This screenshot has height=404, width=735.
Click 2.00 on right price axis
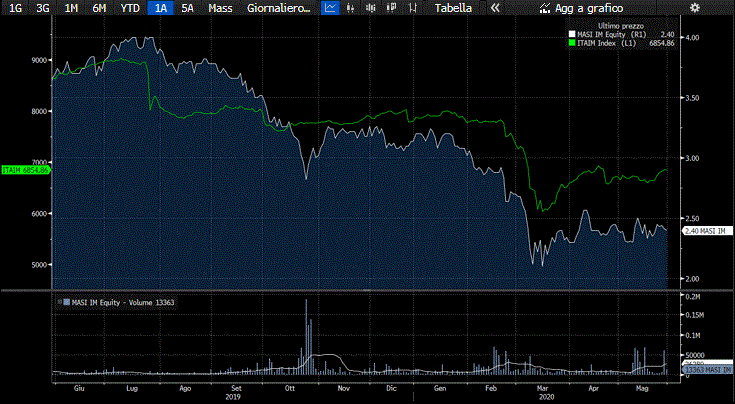692,279
